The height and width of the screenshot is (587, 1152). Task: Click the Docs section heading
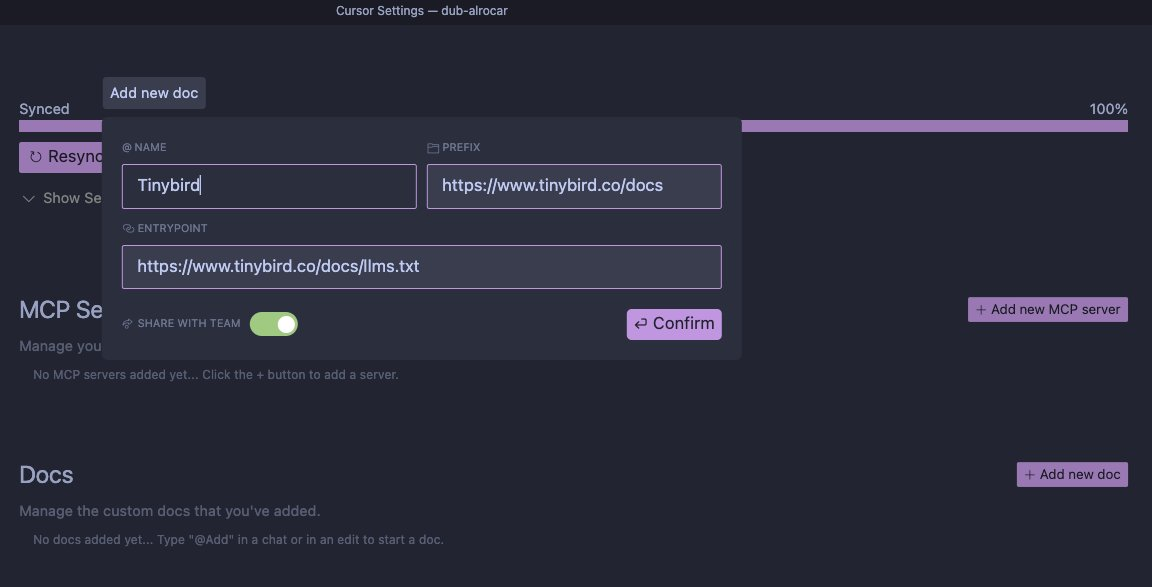[46, 475]
